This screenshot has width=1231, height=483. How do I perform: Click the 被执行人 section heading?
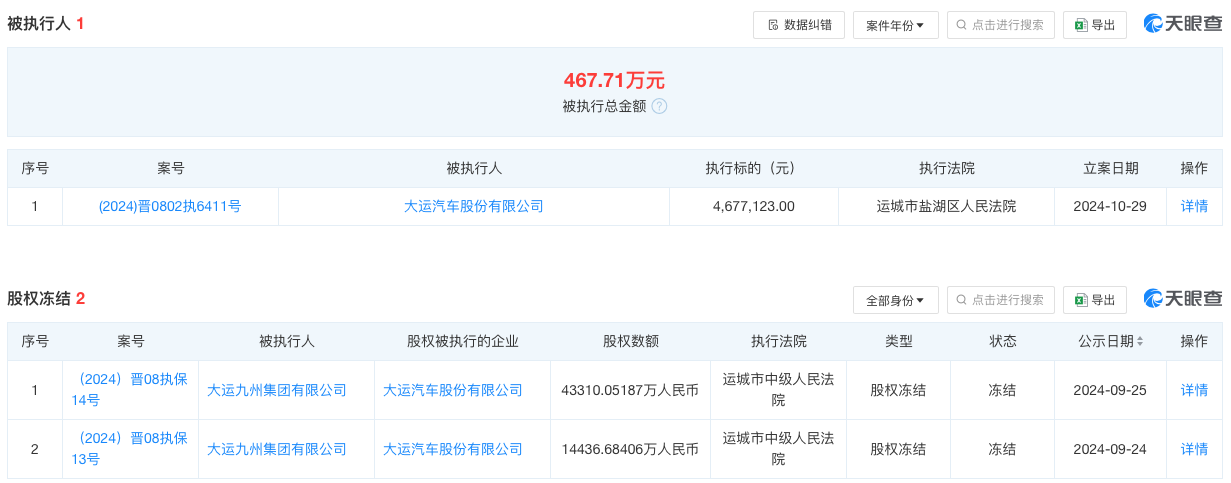pyautogui.click(x=39, y=23)
